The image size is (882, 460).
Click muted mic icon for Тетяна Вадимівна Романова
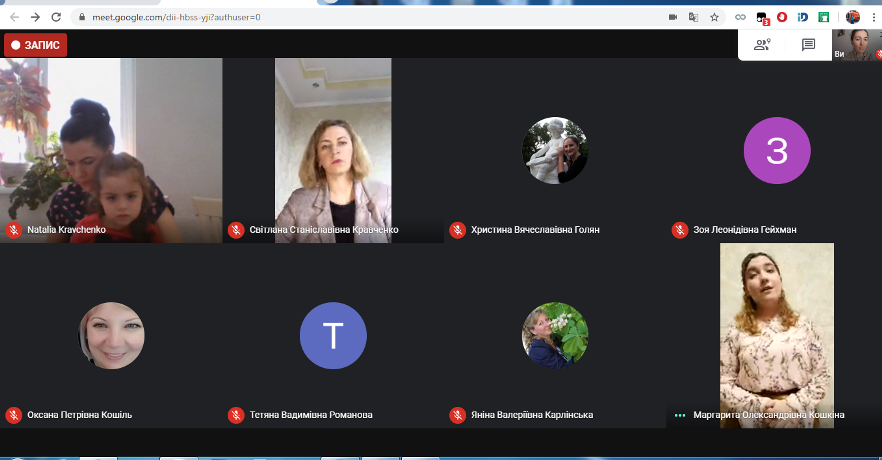pos(236,415)
